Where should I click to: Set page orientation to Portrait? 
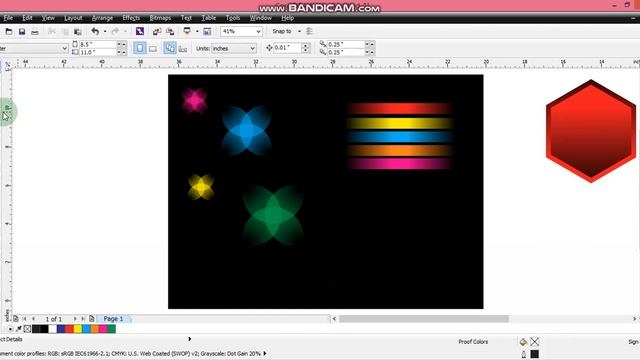140,48
